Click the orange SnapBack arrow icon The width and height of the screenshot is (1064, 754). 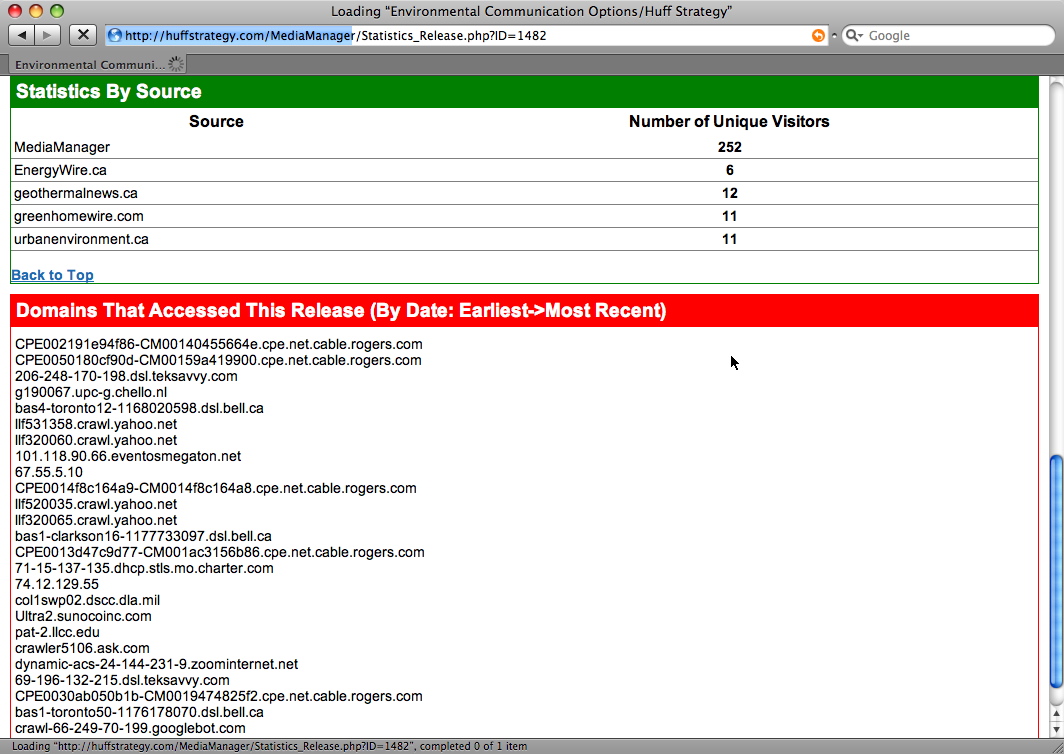click(818, 36)
